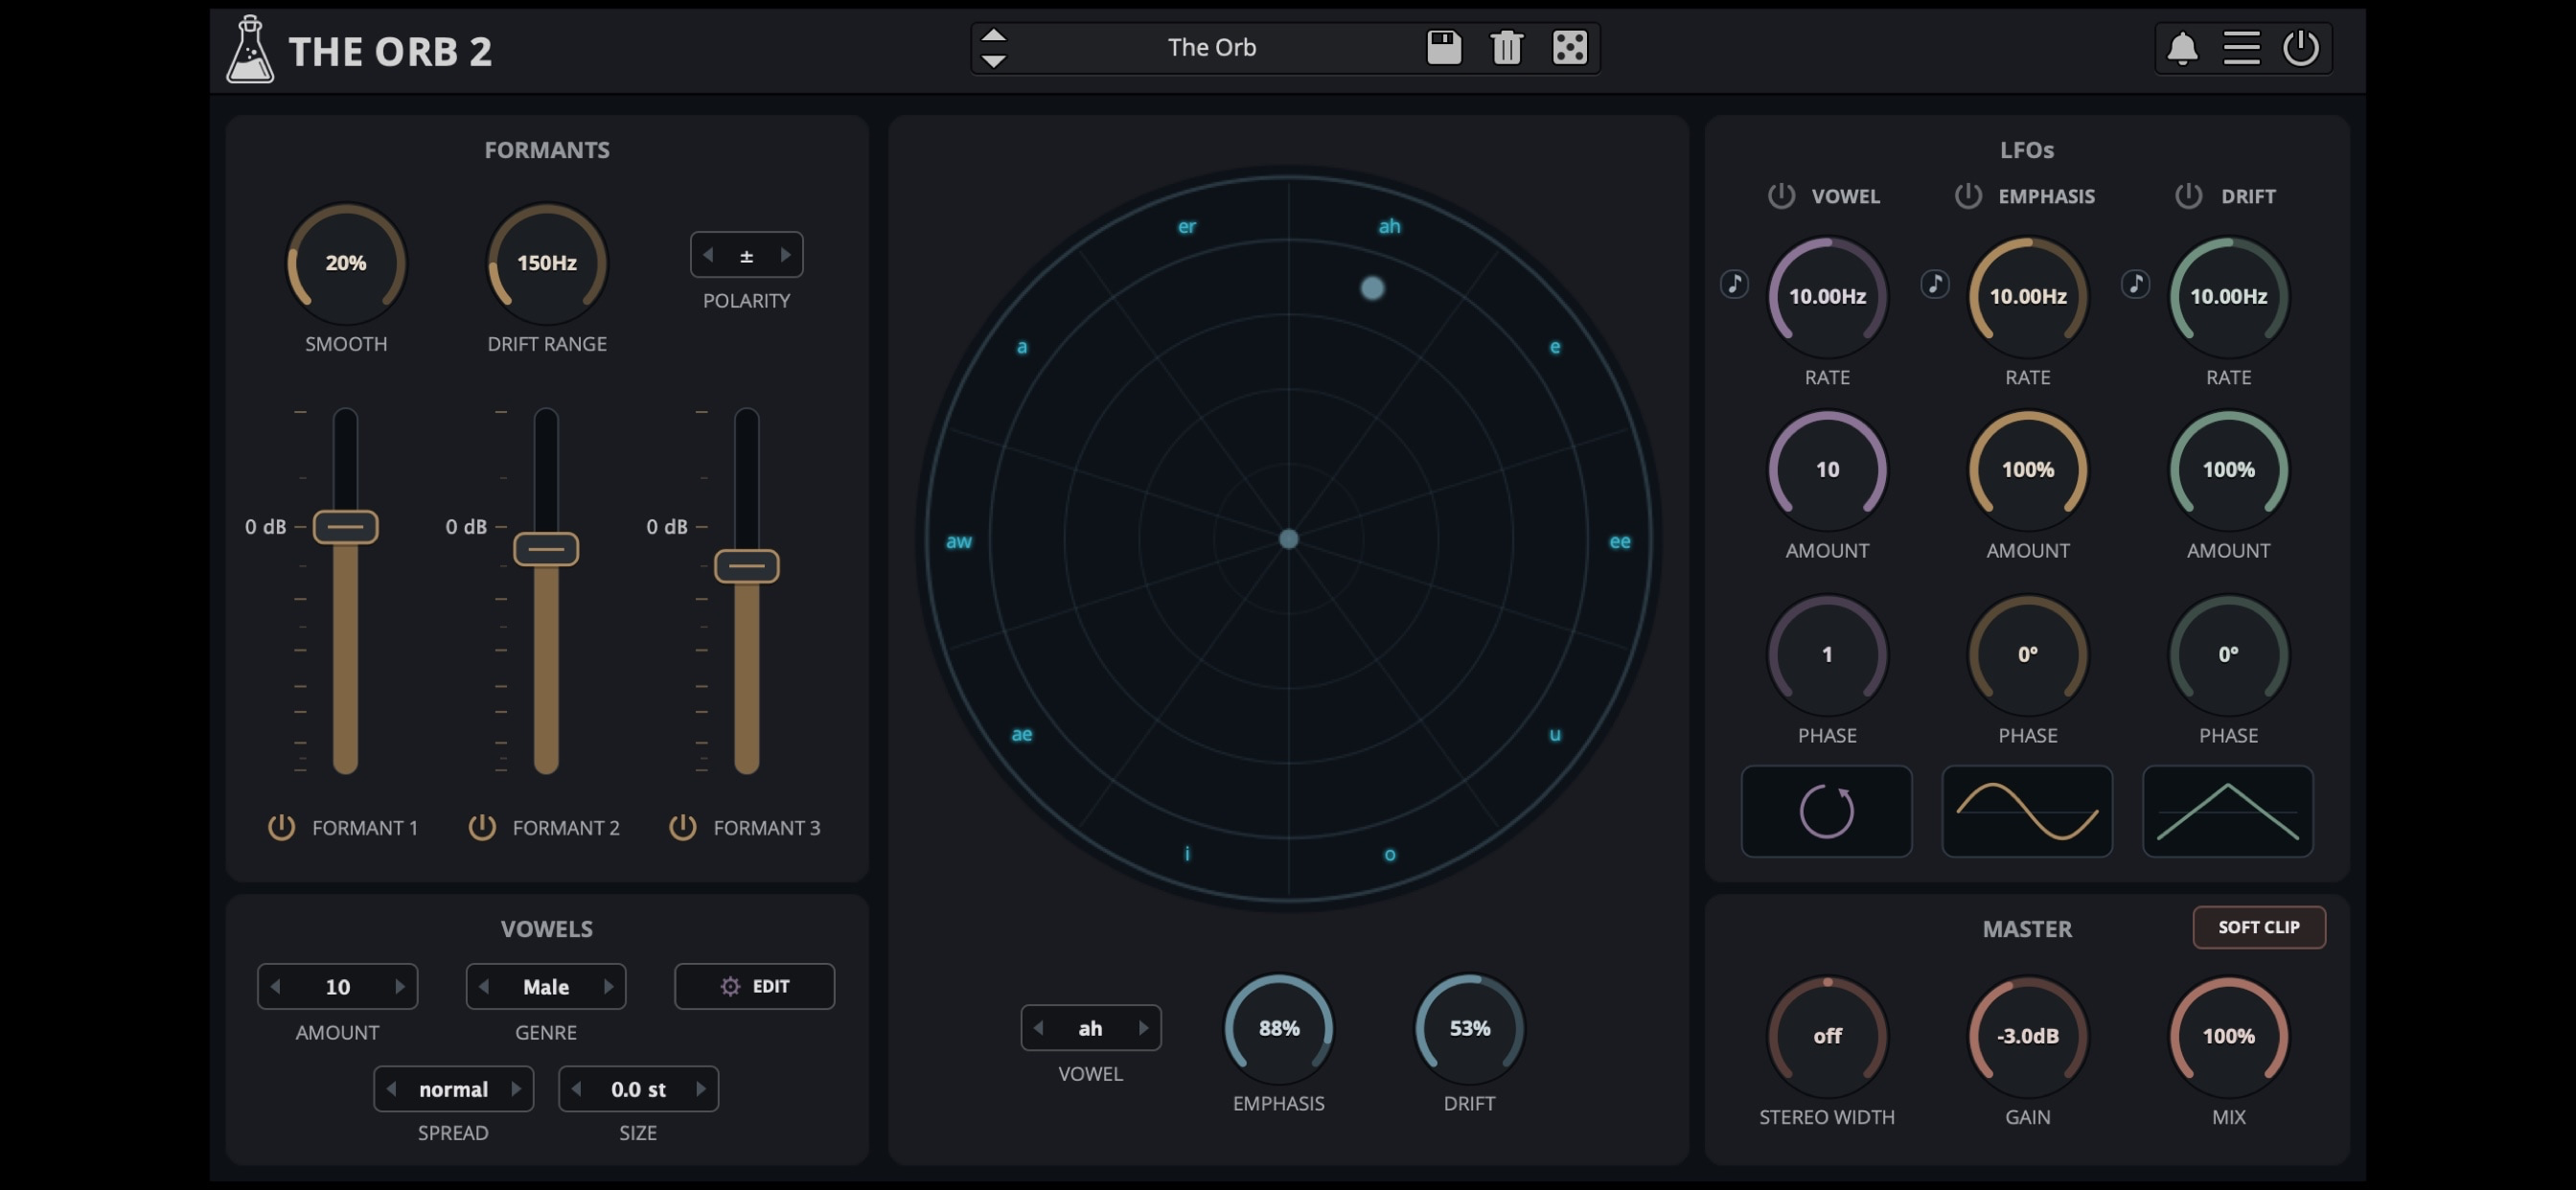Click Formant 3 gain slider handle
Viewport: 2576px width, 1190px height.
tap(746, 566)
